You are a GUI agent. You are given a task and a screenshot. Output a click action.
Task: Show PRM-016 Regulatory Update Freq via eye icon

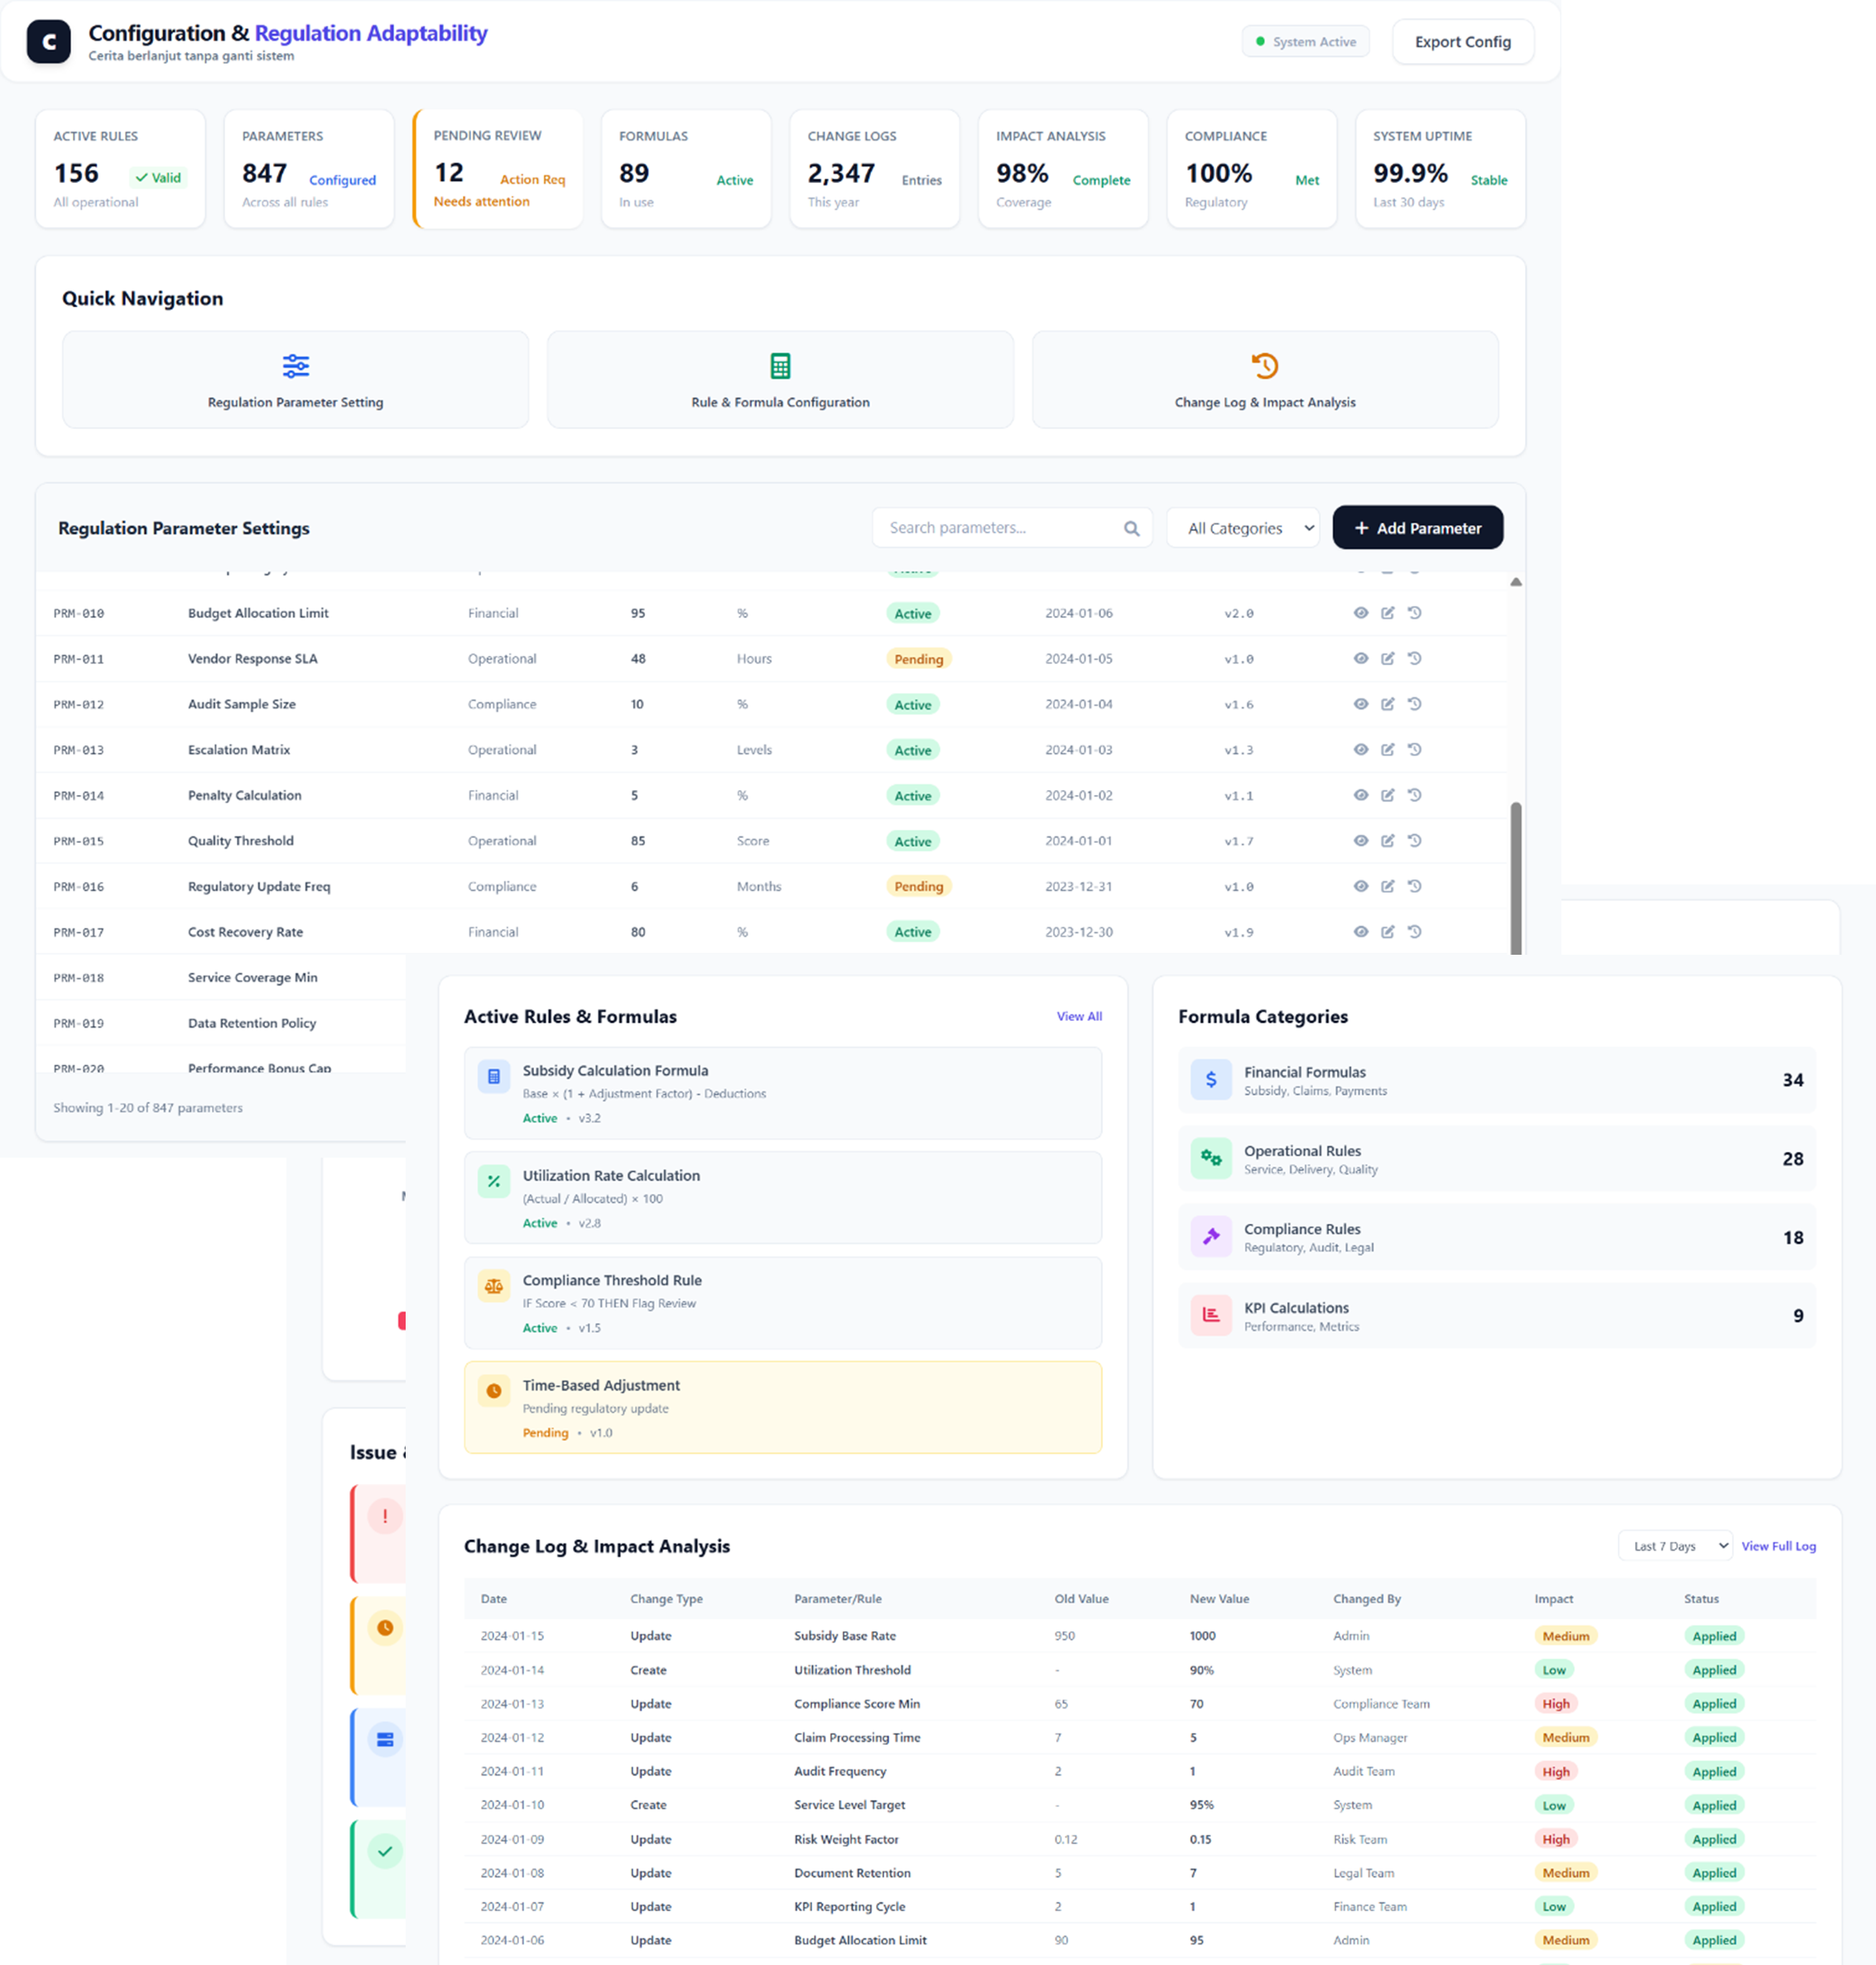[x=1360, y=886]
